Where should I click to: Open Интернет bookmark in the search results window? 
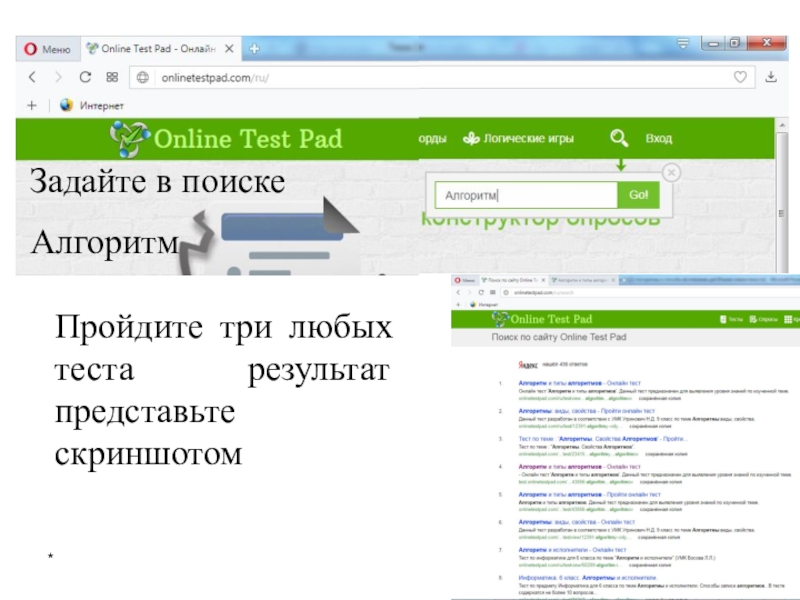tap(484, 305)
